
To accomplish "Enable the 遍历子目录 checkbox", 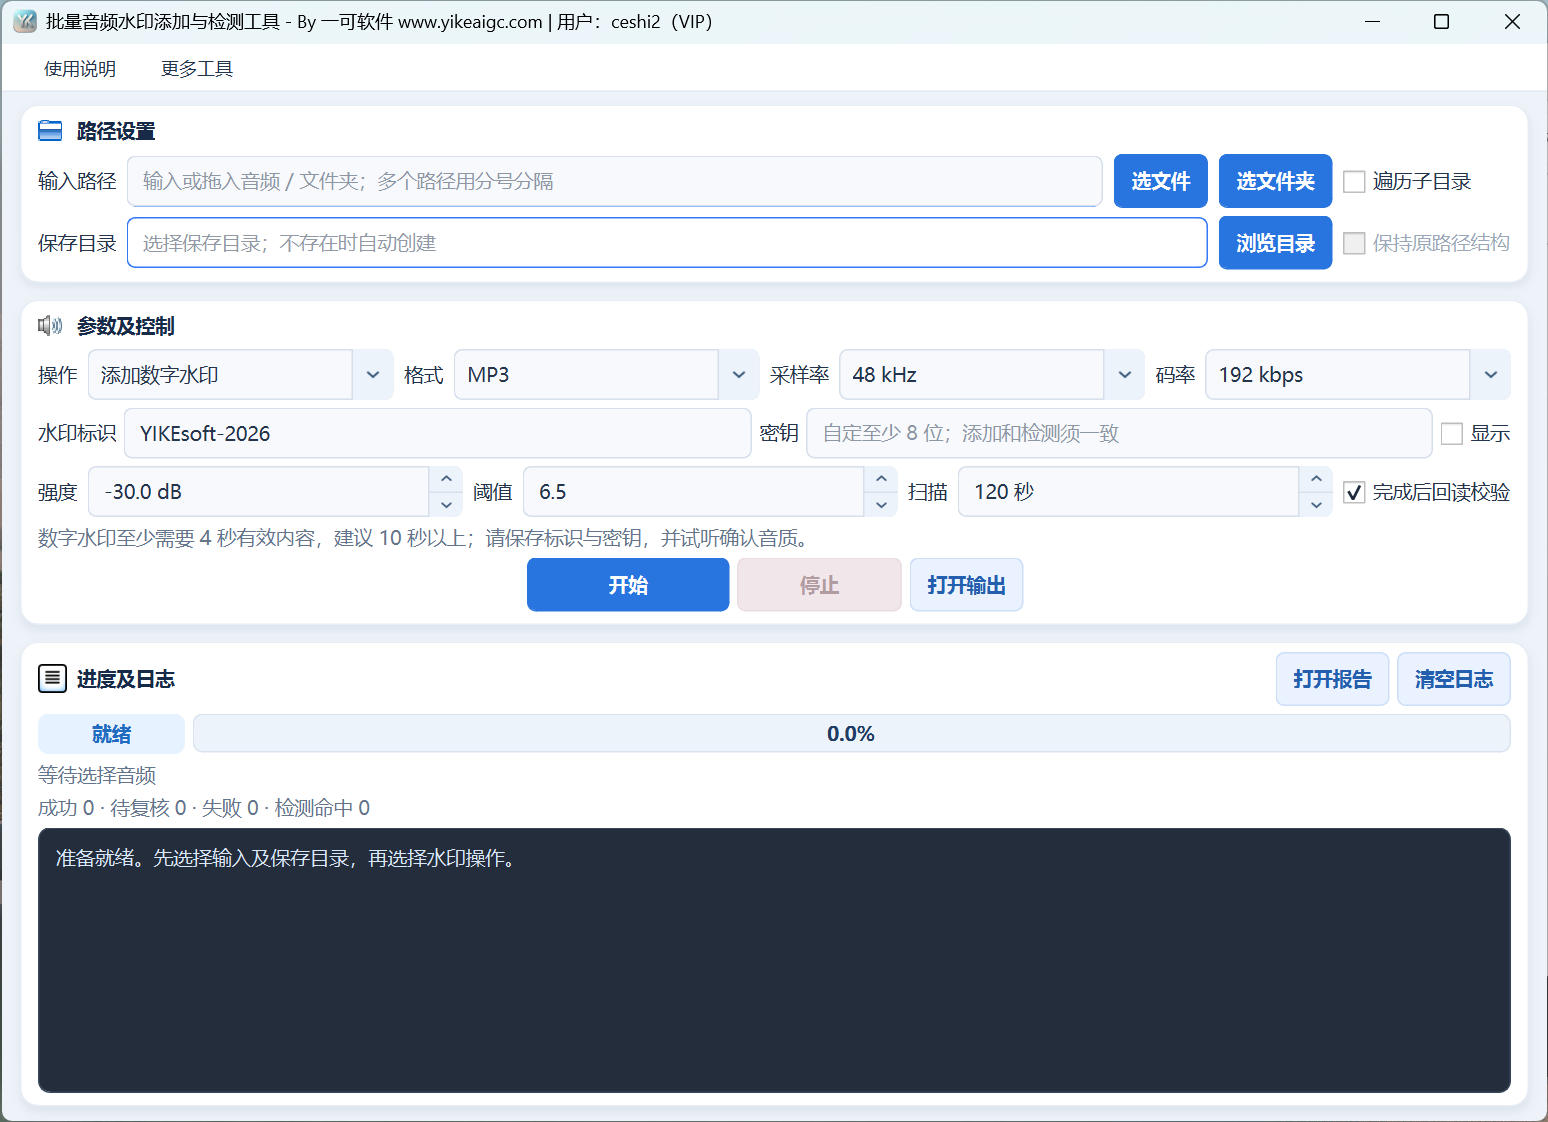I will point(1354,181).
